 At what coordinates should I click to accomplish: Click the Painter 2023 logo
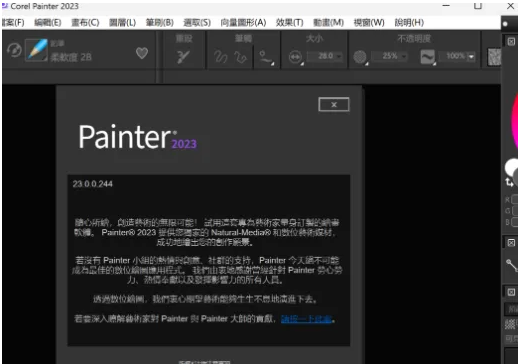138,137
